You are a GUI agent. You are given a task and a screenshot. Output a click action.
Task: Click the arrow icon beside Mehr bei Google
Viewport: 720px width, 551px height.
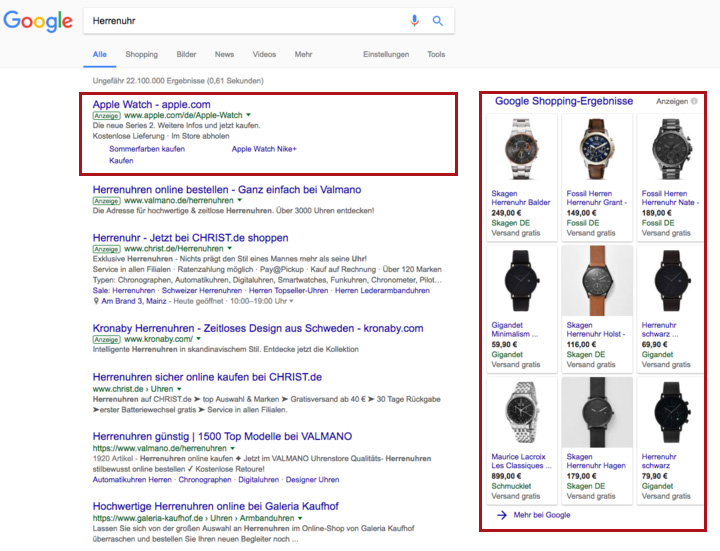click(502, 515)
